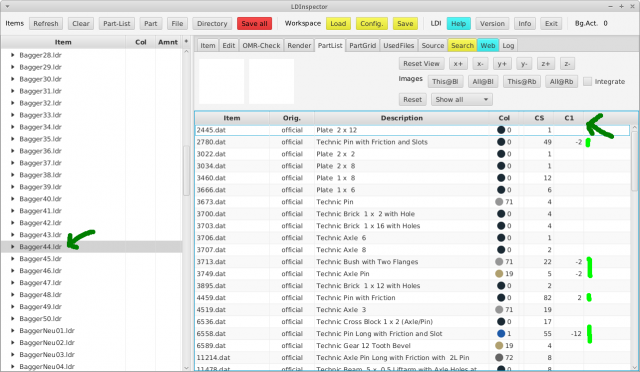Image resolution: width=640 pixels, height=372 pixels.
Task: Open the yellow Search tab
Action: pyautogui.click(x=462, y=45)
